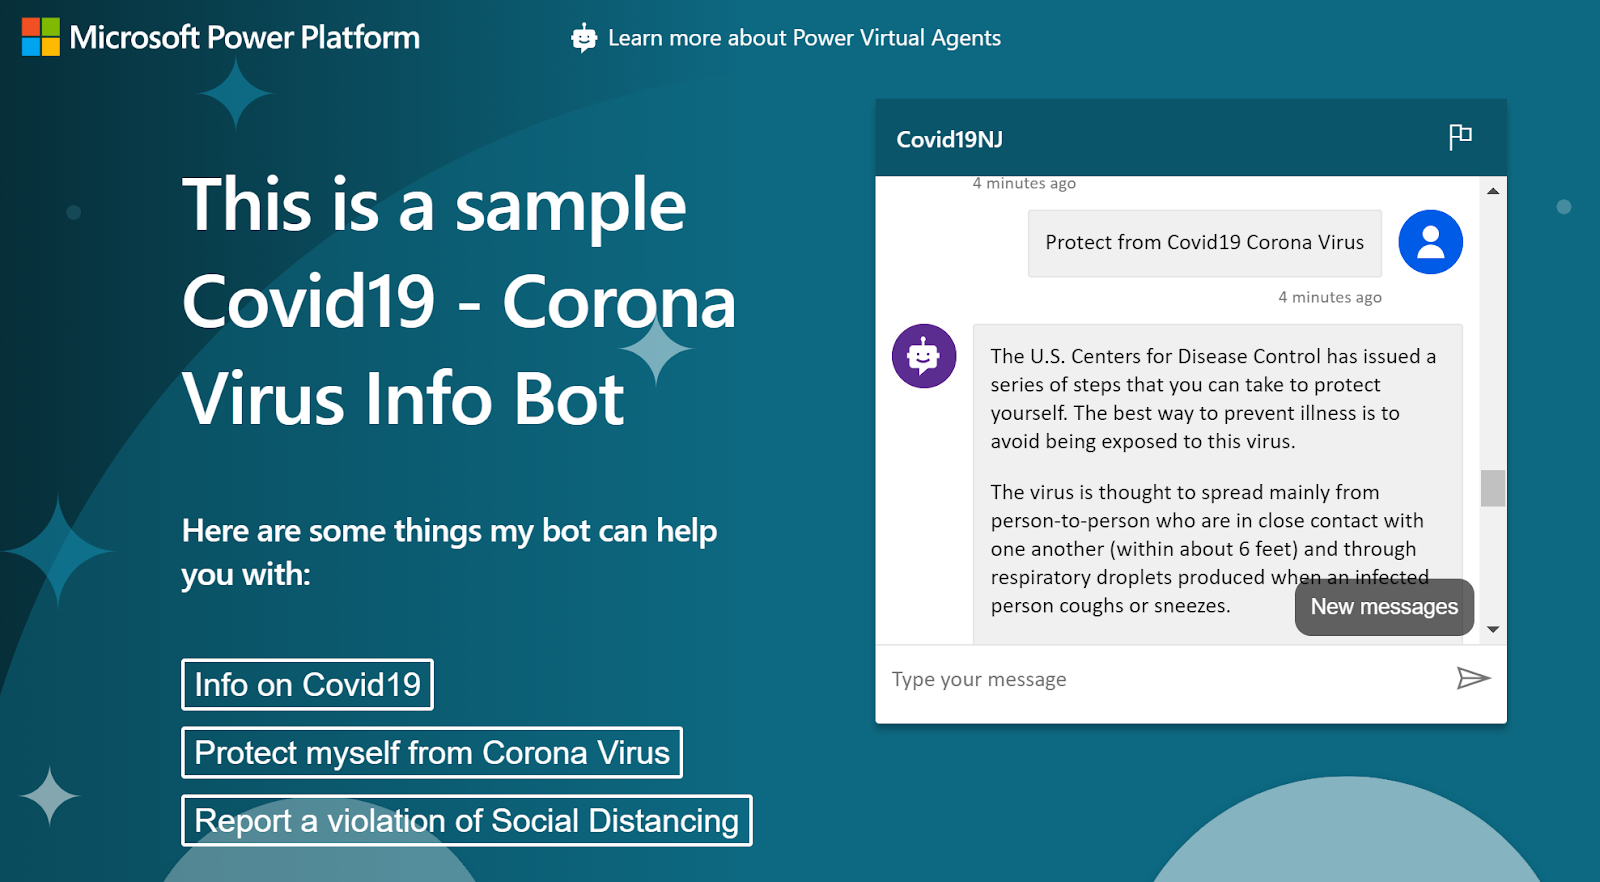1600x882 pixels.
Task: Focus the Type your message field
Action: (x=1165, y=680)
